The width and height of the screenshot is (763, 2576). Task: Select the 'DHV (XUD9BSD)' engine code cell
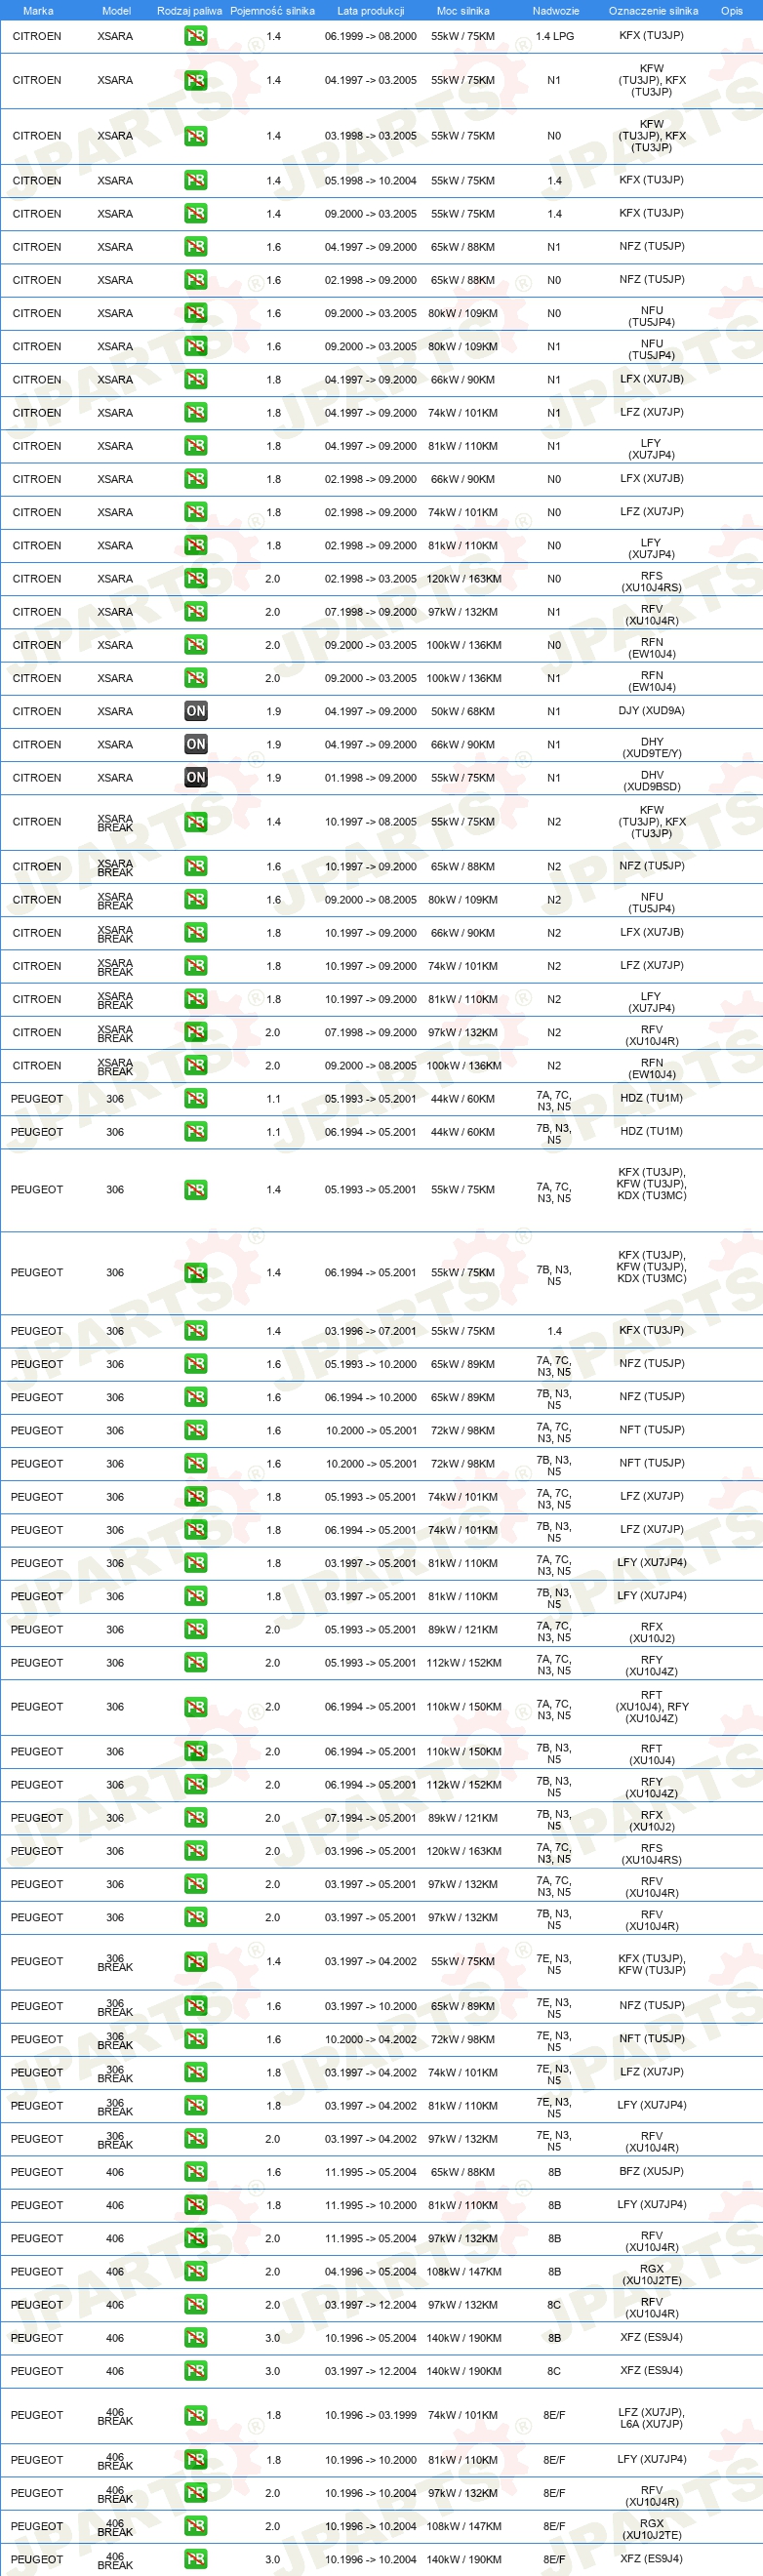[652, 781]
